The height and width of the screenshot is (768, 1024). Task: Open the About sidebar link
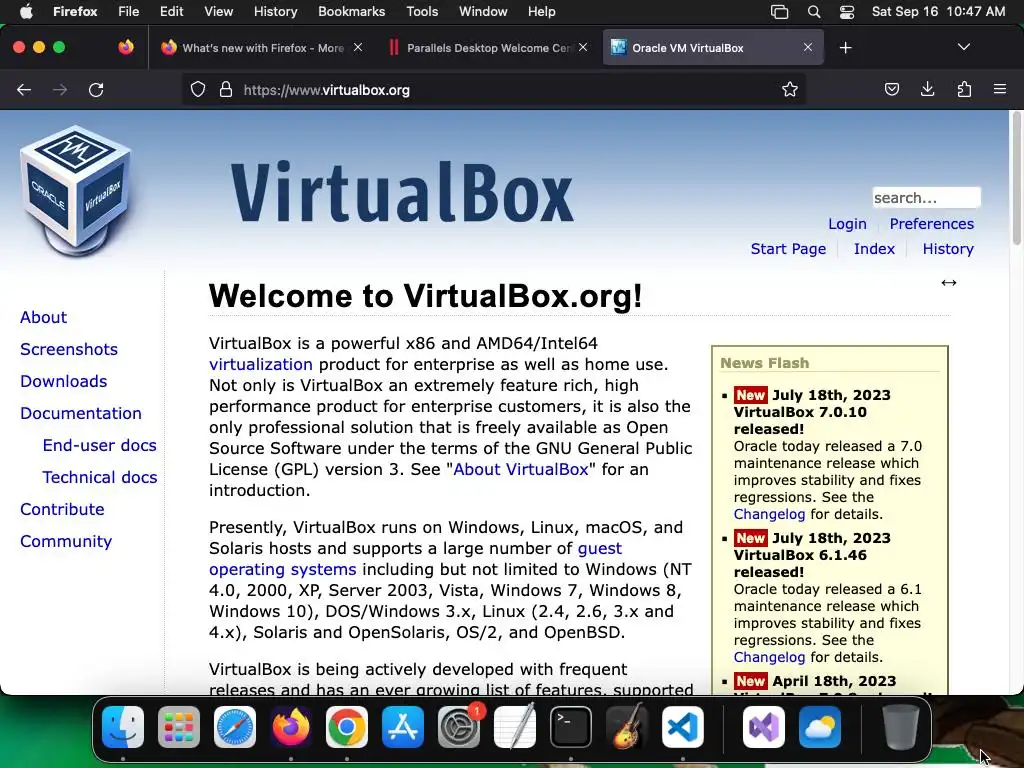coord(43,317)
